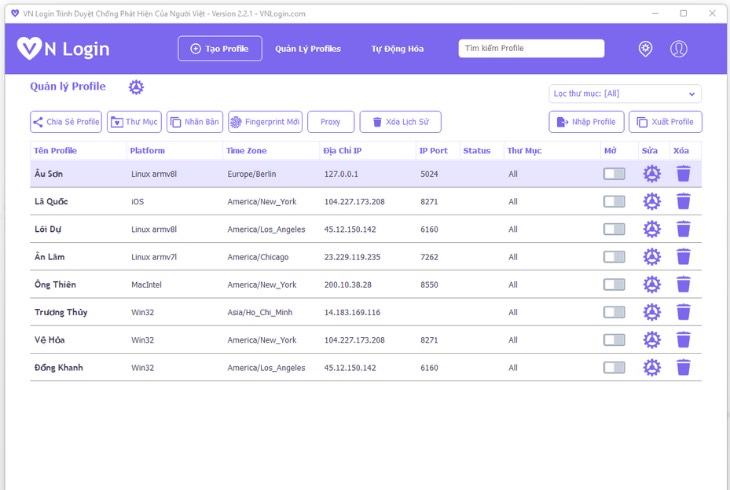Viewport: 730px width, 490px height.
Task: Select the Lôi Dự profile name
Action: click(x=47, y=229)
